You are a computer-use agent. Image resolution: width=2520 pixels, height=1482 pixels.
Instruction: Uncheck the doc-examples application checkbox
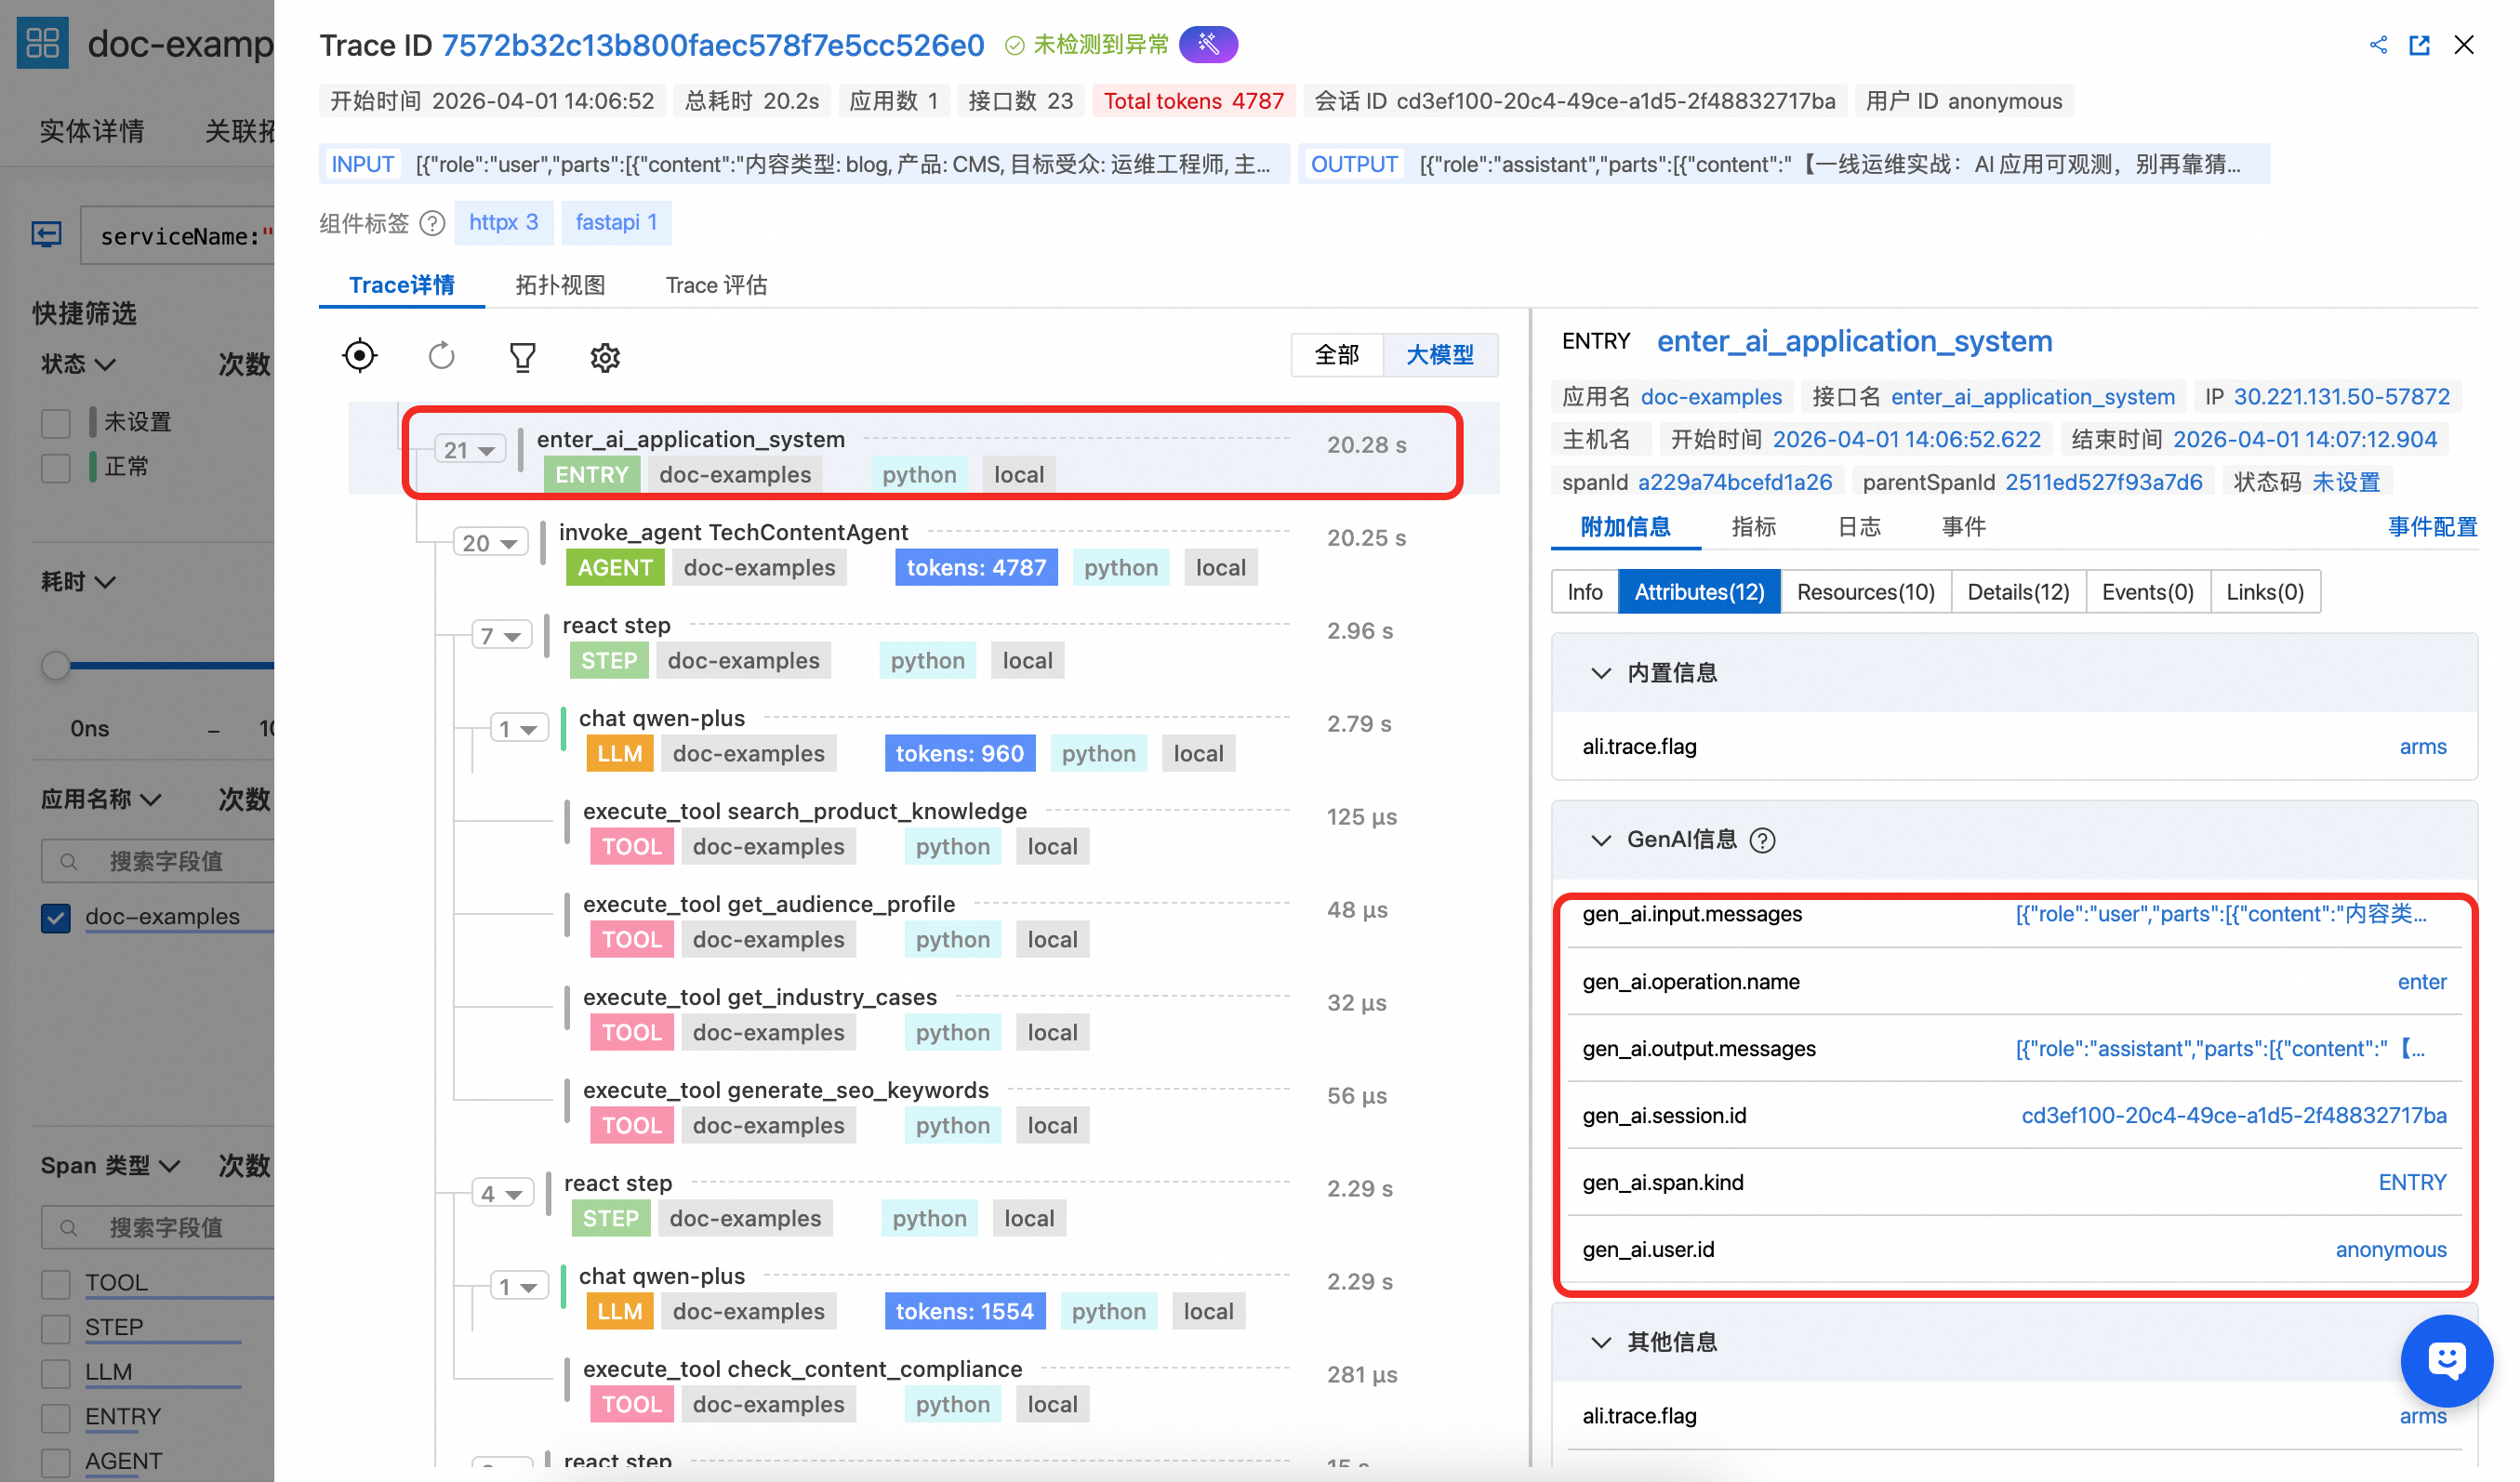coord(56,917)
